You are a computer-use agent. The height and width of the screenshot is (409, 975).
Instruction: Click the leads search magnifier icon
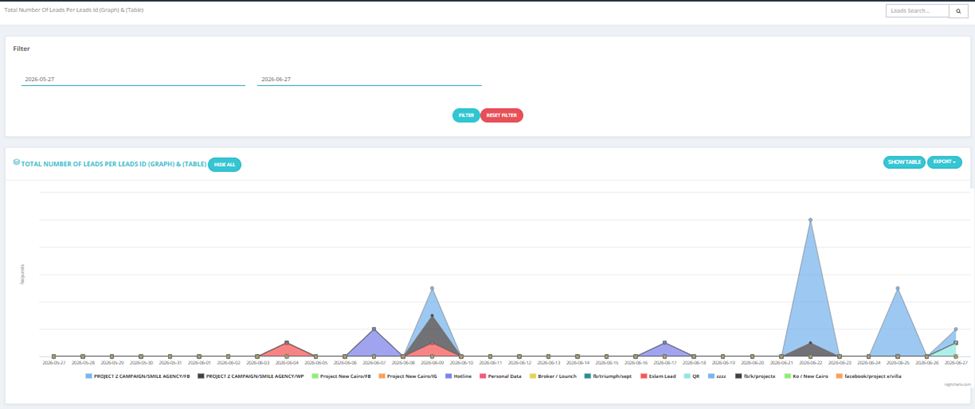coord(958,11)
